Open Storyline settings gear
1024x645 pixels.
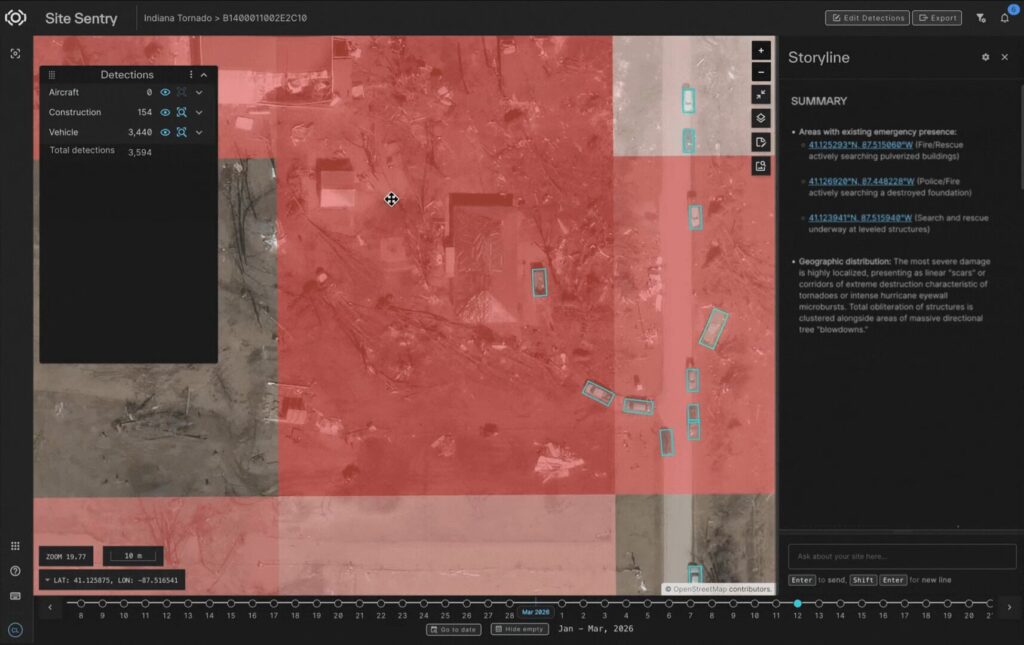pos(985,58)
